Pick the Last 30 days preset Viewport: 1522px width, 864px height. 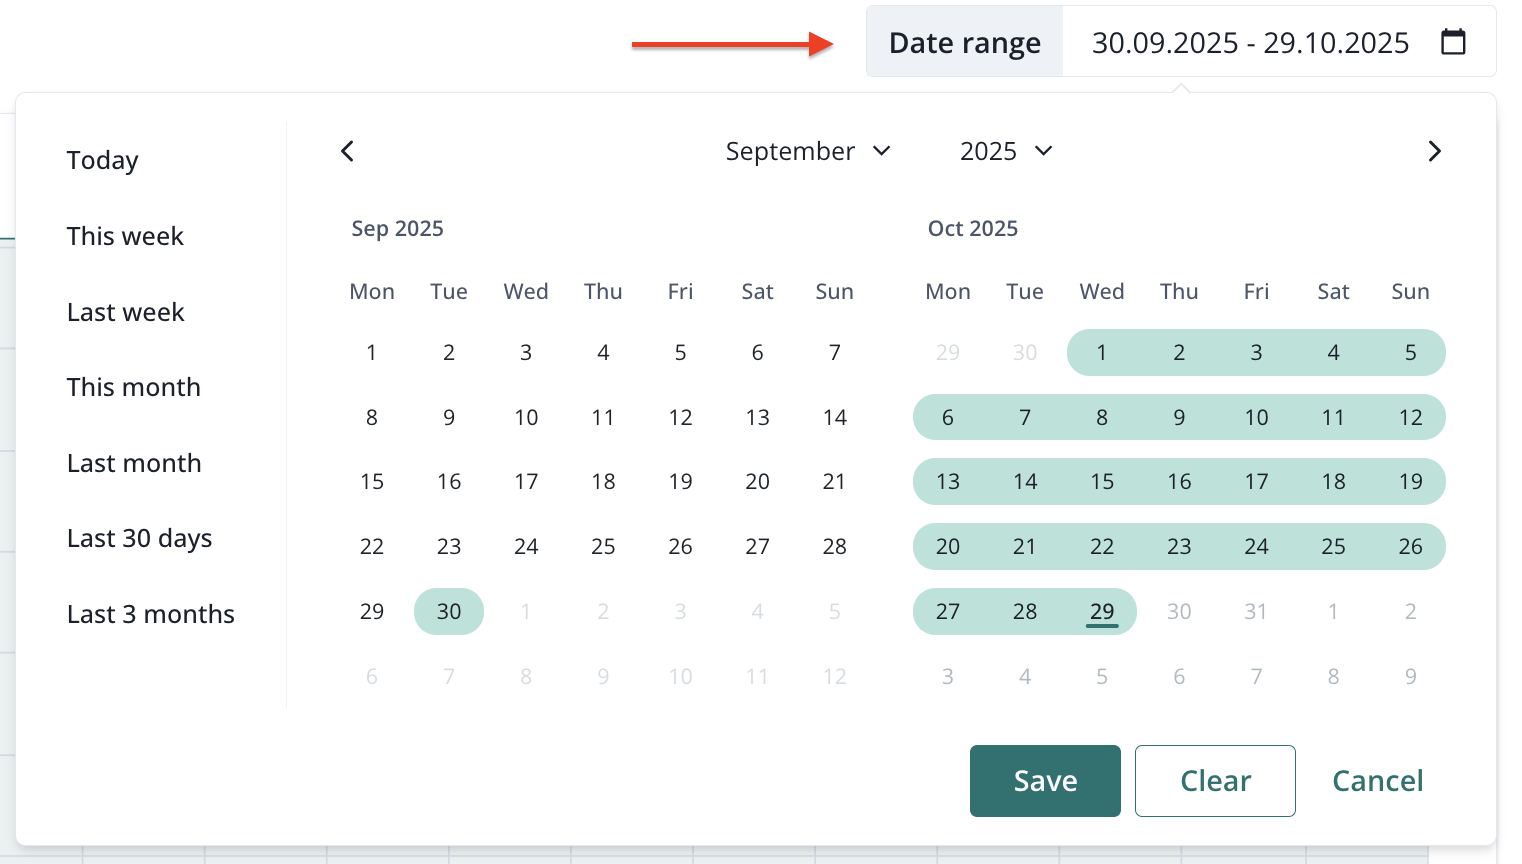tap(139, 538)
